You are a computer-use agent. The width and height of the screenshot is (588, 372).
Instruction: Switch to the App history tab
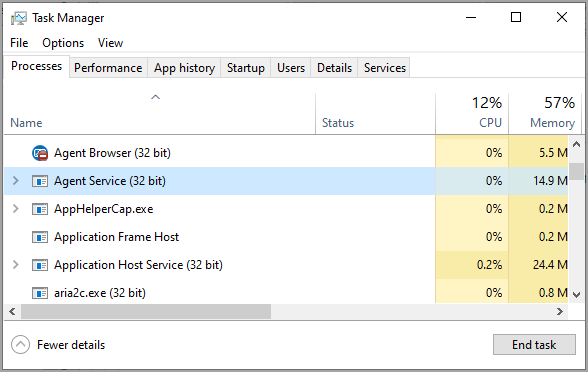click(x=184, y=68)
